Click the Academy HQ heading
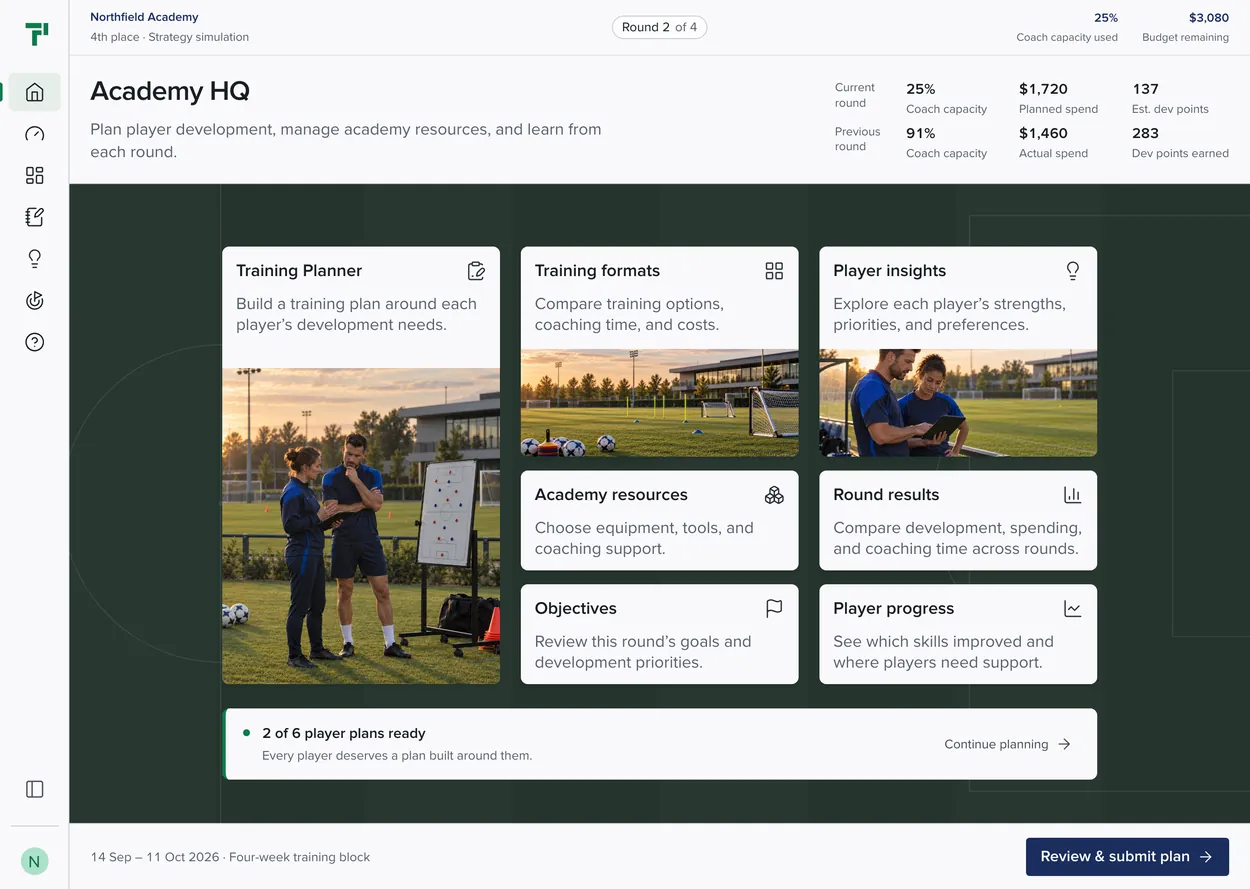The image size is (1250, 889). tap(170, 91)
